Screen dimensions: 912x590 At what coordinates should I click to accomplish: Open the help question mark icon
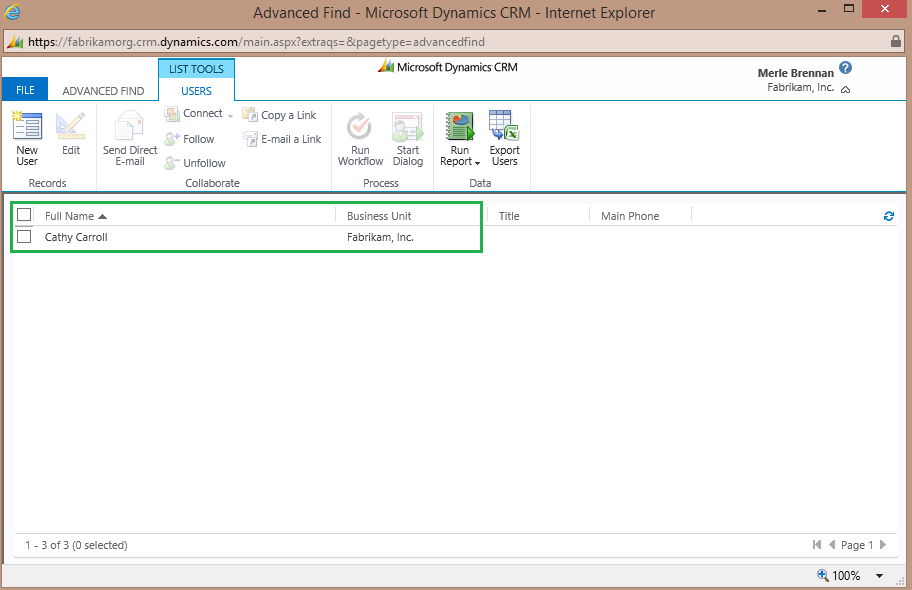pos(845,68)
